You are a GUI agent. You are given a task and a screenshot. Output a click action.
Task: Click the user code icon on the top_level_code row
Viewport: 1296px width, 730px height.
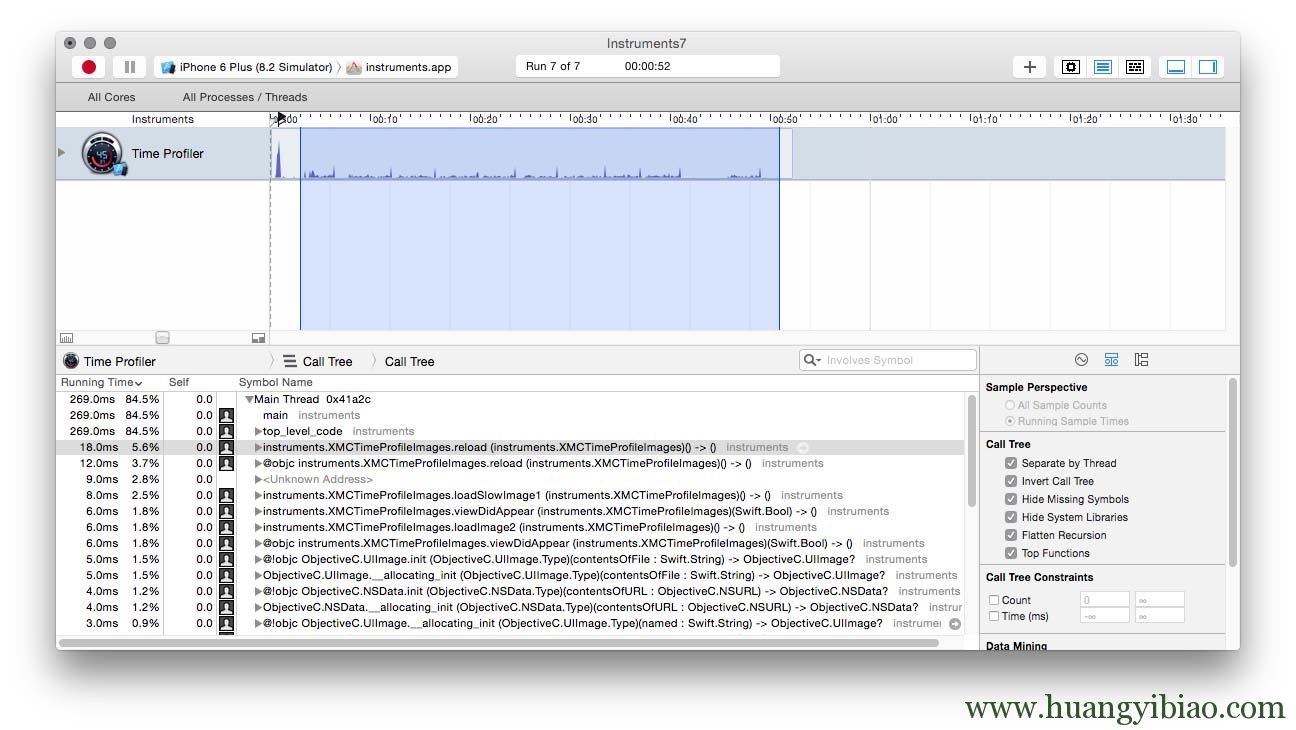[226, 431]
